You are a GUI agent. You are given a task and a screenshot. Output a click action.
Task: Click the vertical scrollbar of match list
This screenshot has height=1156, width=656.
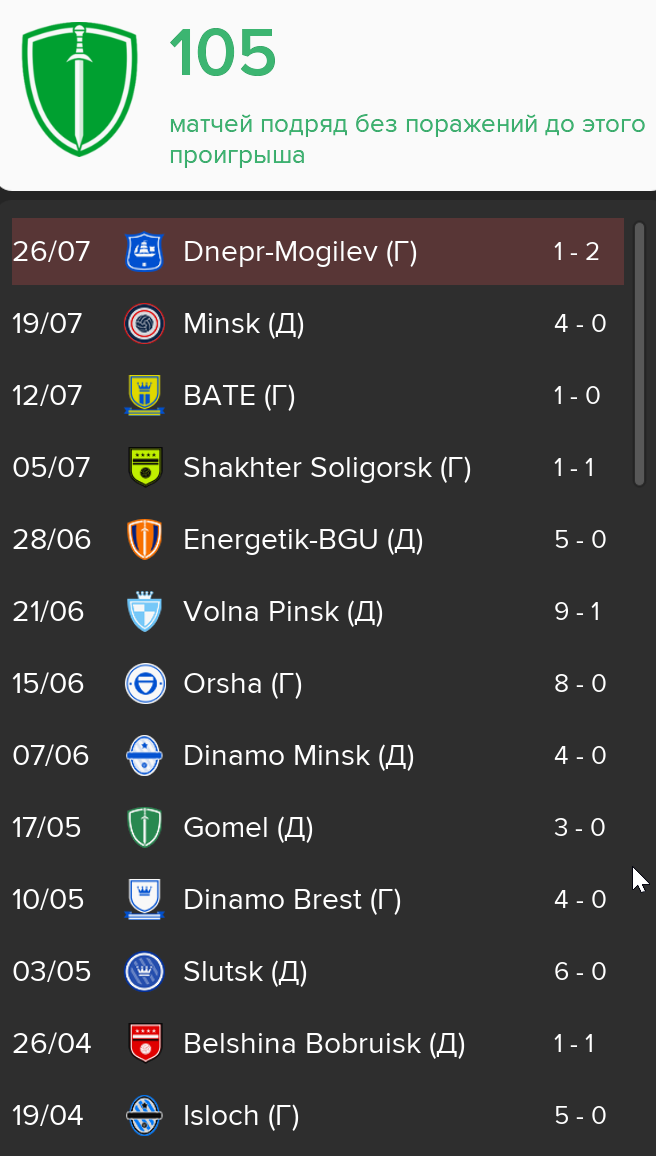click(639, 354)
